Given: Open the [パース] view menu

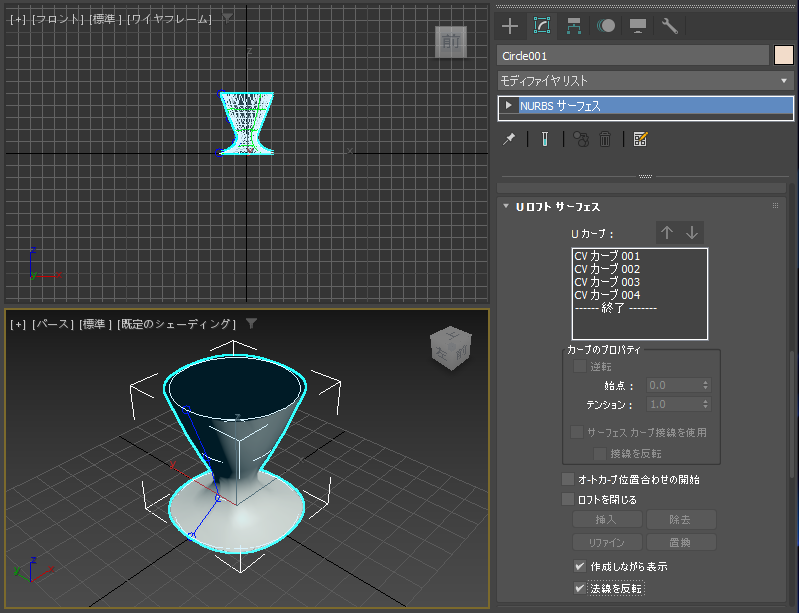Looking at the screenshot, I should 53,324.
